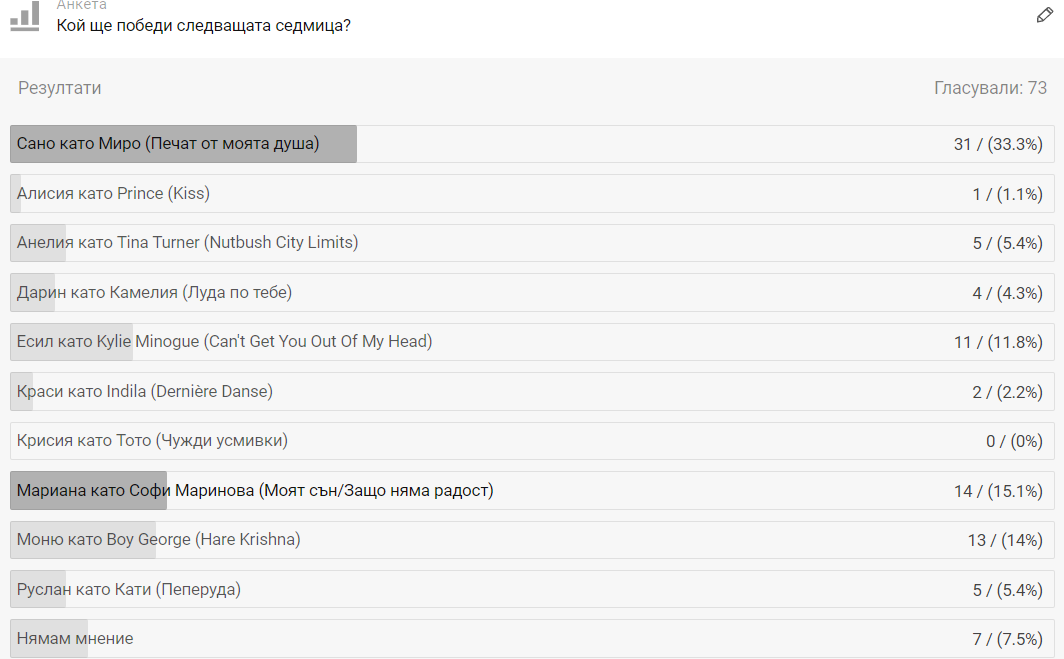Select Анелия като Tina Turner option
This screenshot has width=1064, height=659.
[x=532, y=243]
